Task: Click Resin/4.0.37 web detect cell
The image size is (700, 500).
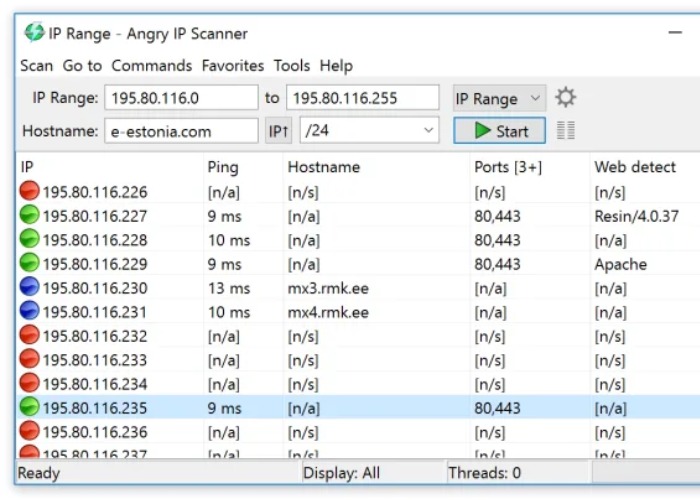Action: pos(637,216)
